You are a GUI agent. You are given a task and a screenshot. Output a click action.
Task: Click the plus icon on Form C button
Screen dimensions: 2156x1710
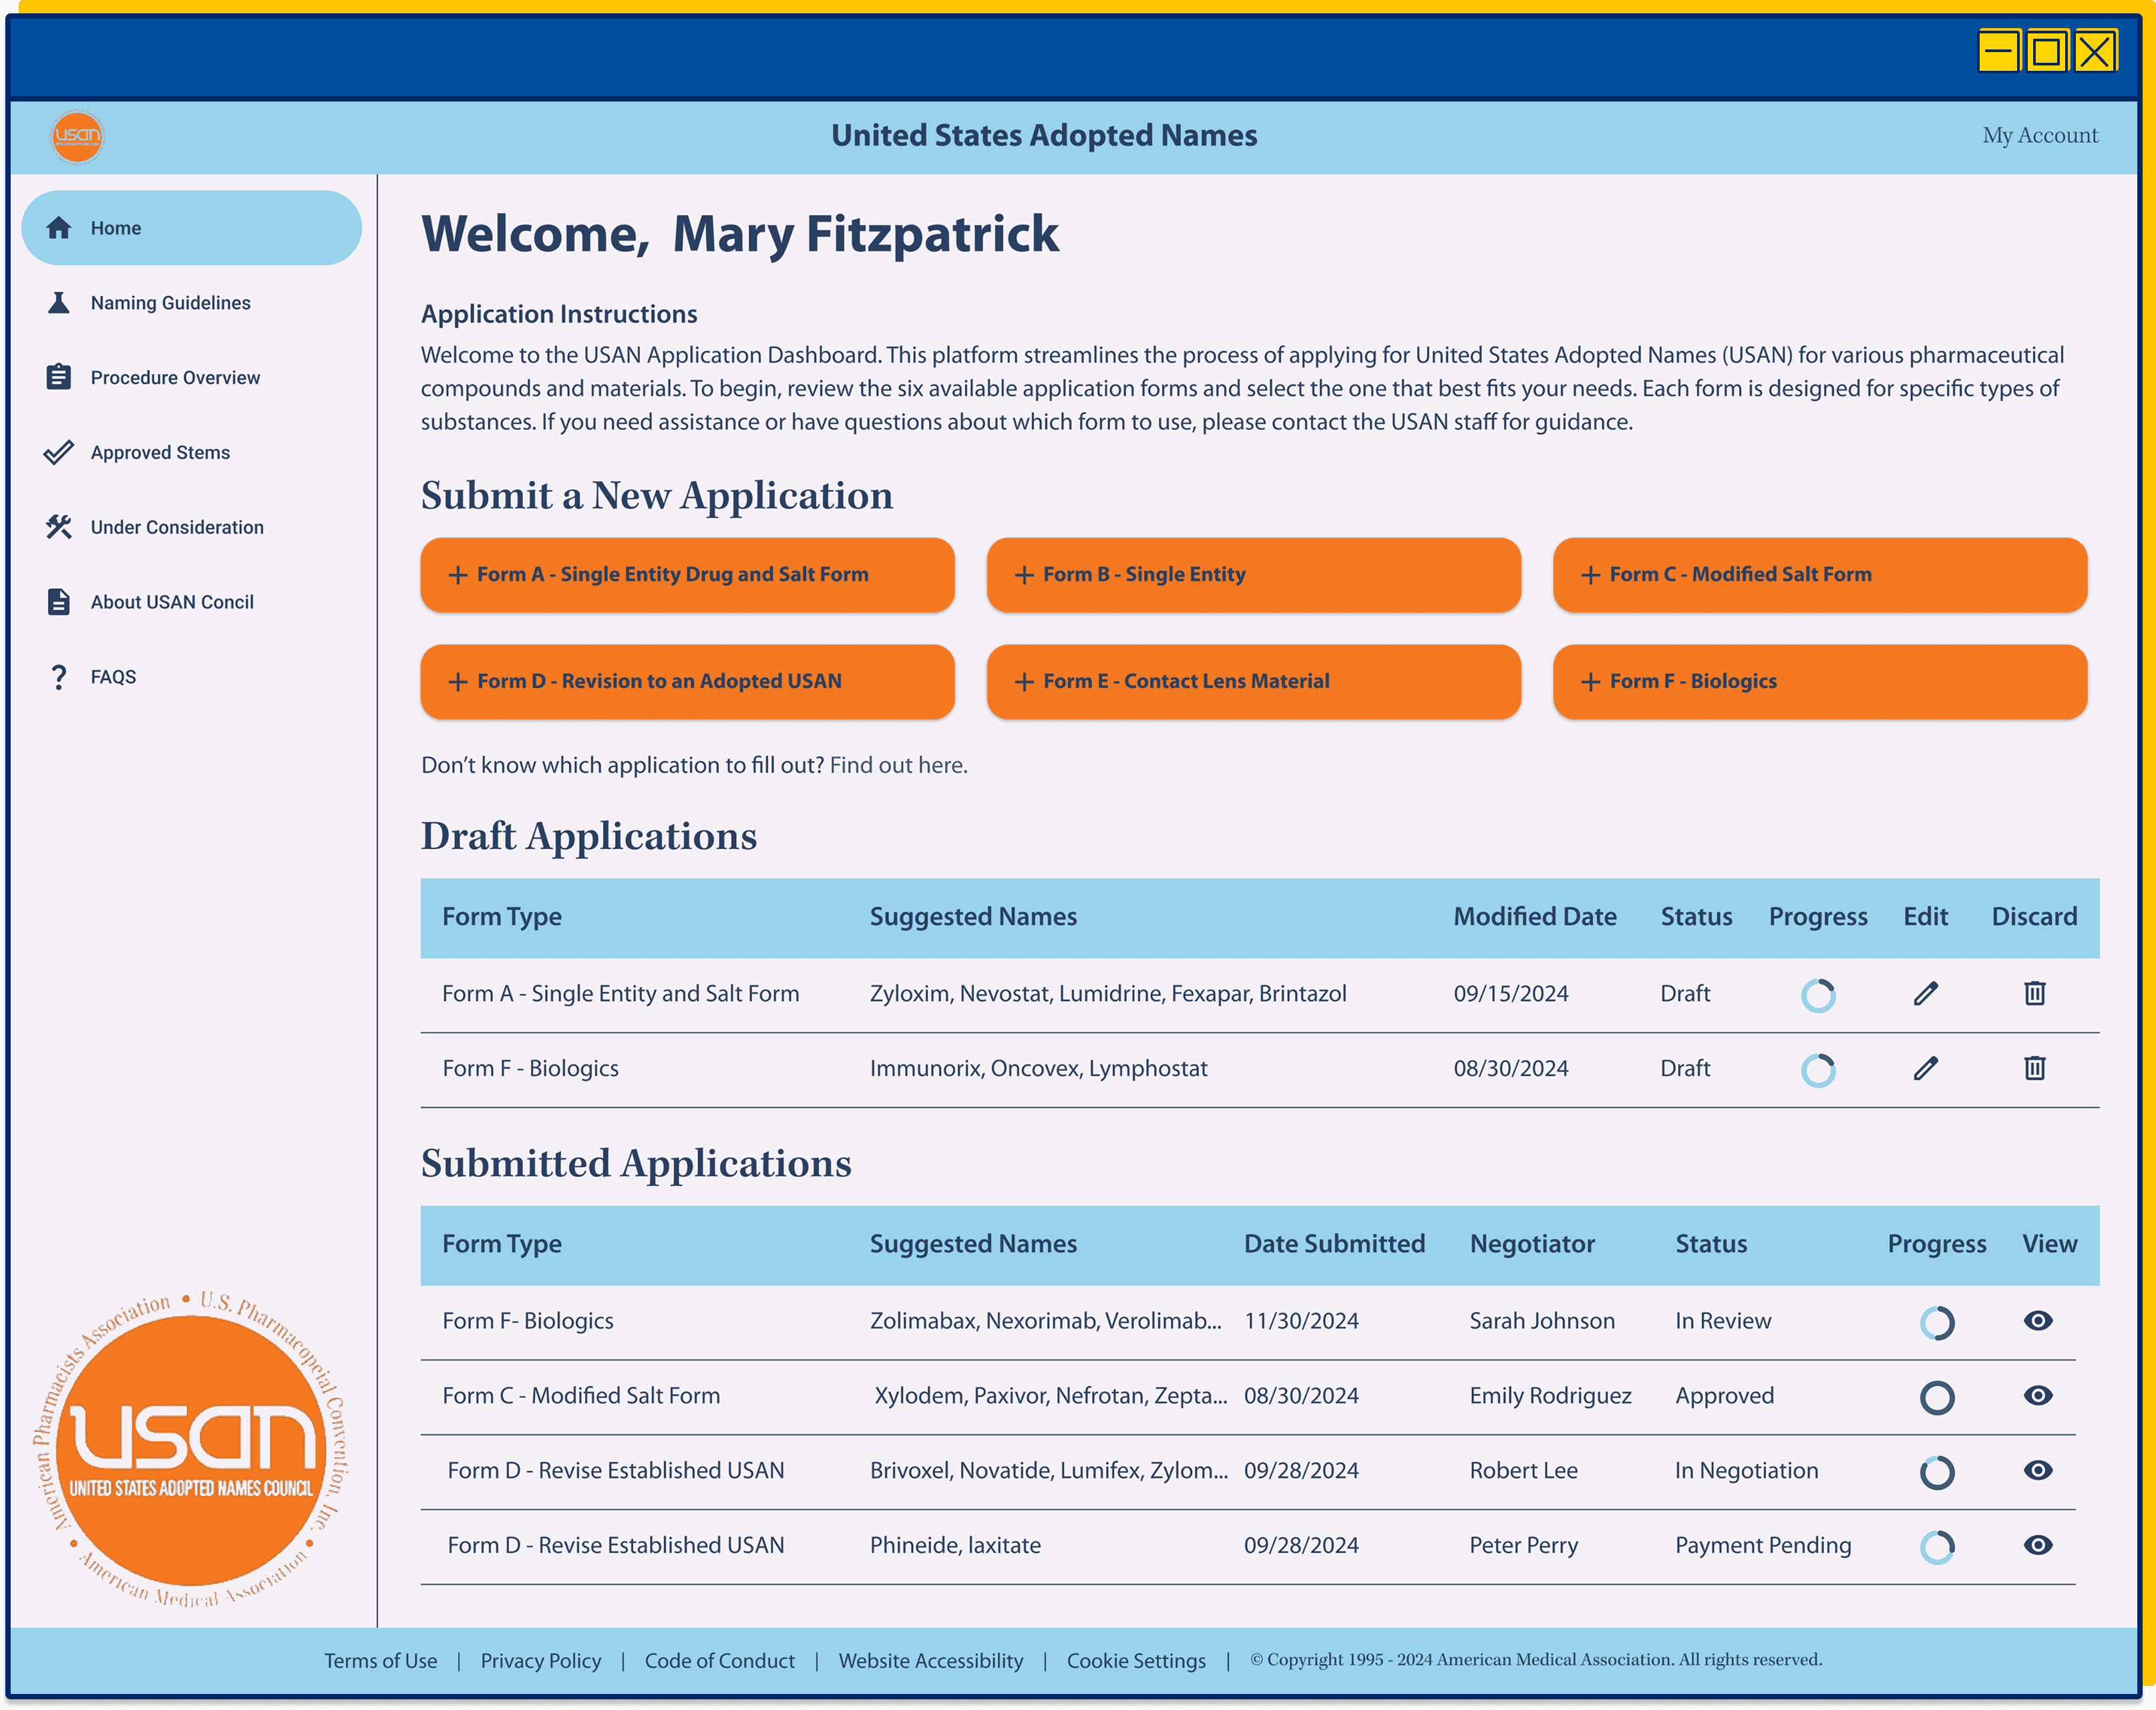pos(1591,575)
